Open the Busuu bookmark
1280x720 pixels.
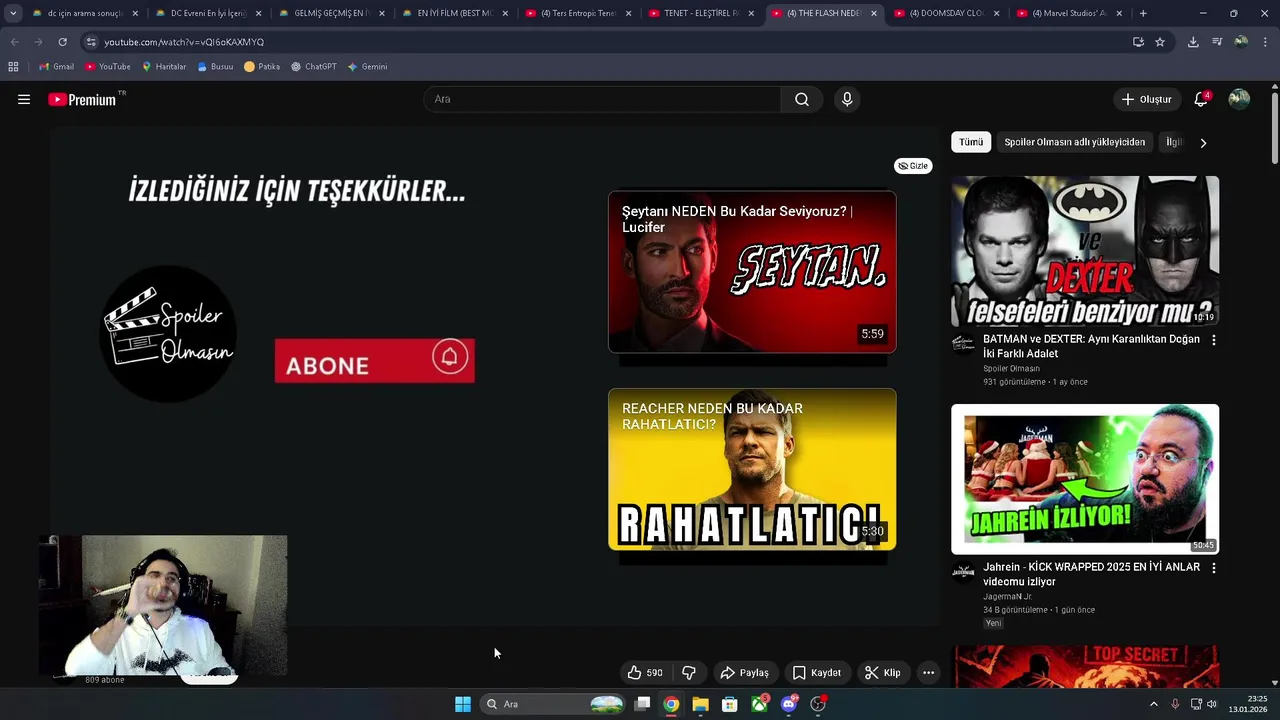point(215,67)
